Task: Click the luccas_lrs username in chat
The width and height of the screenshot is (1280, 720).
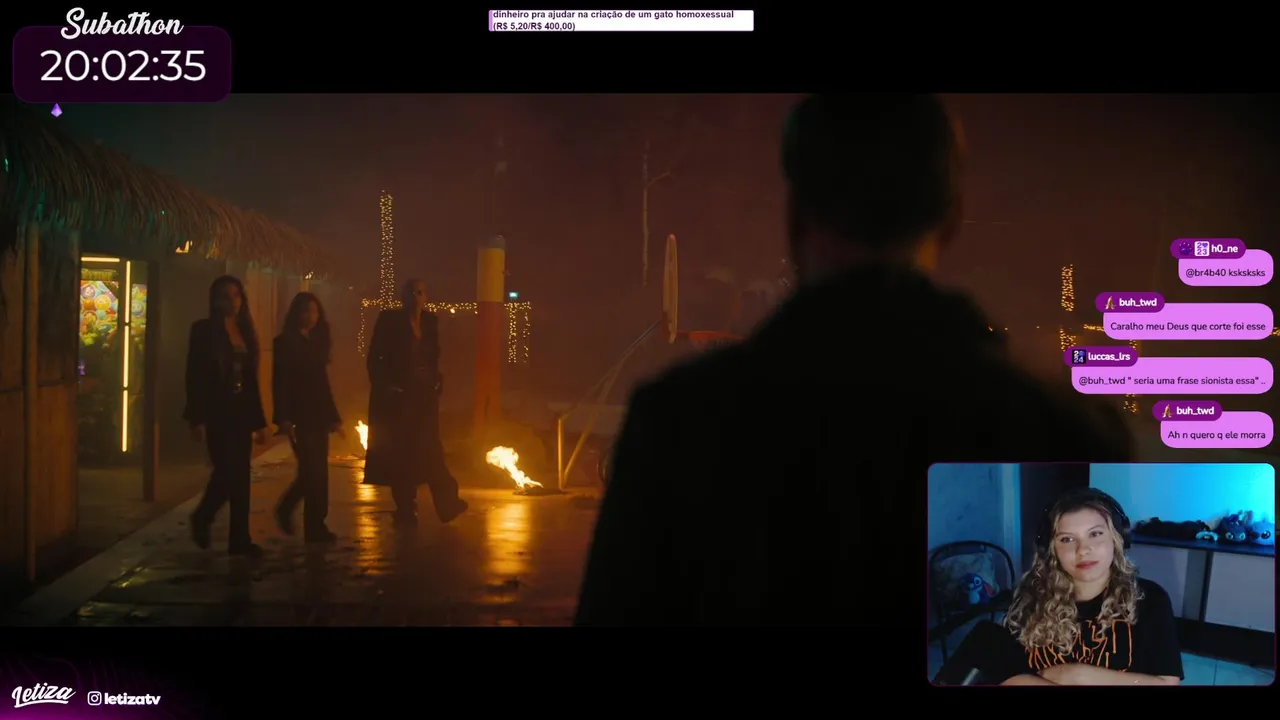Action: coord(1109,357)
